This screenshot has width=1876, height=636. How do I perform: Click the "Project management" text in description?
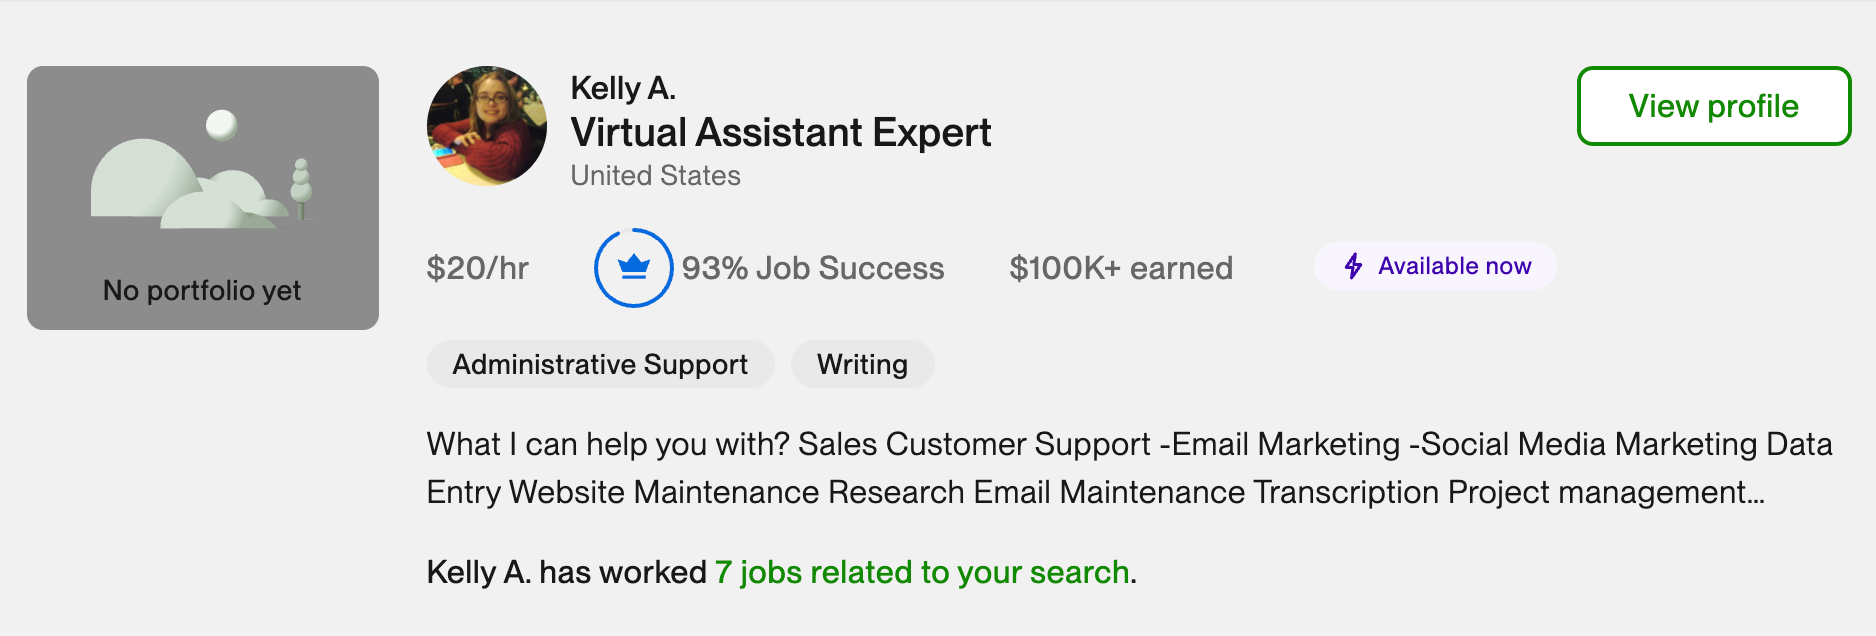tap(1596, 492)
